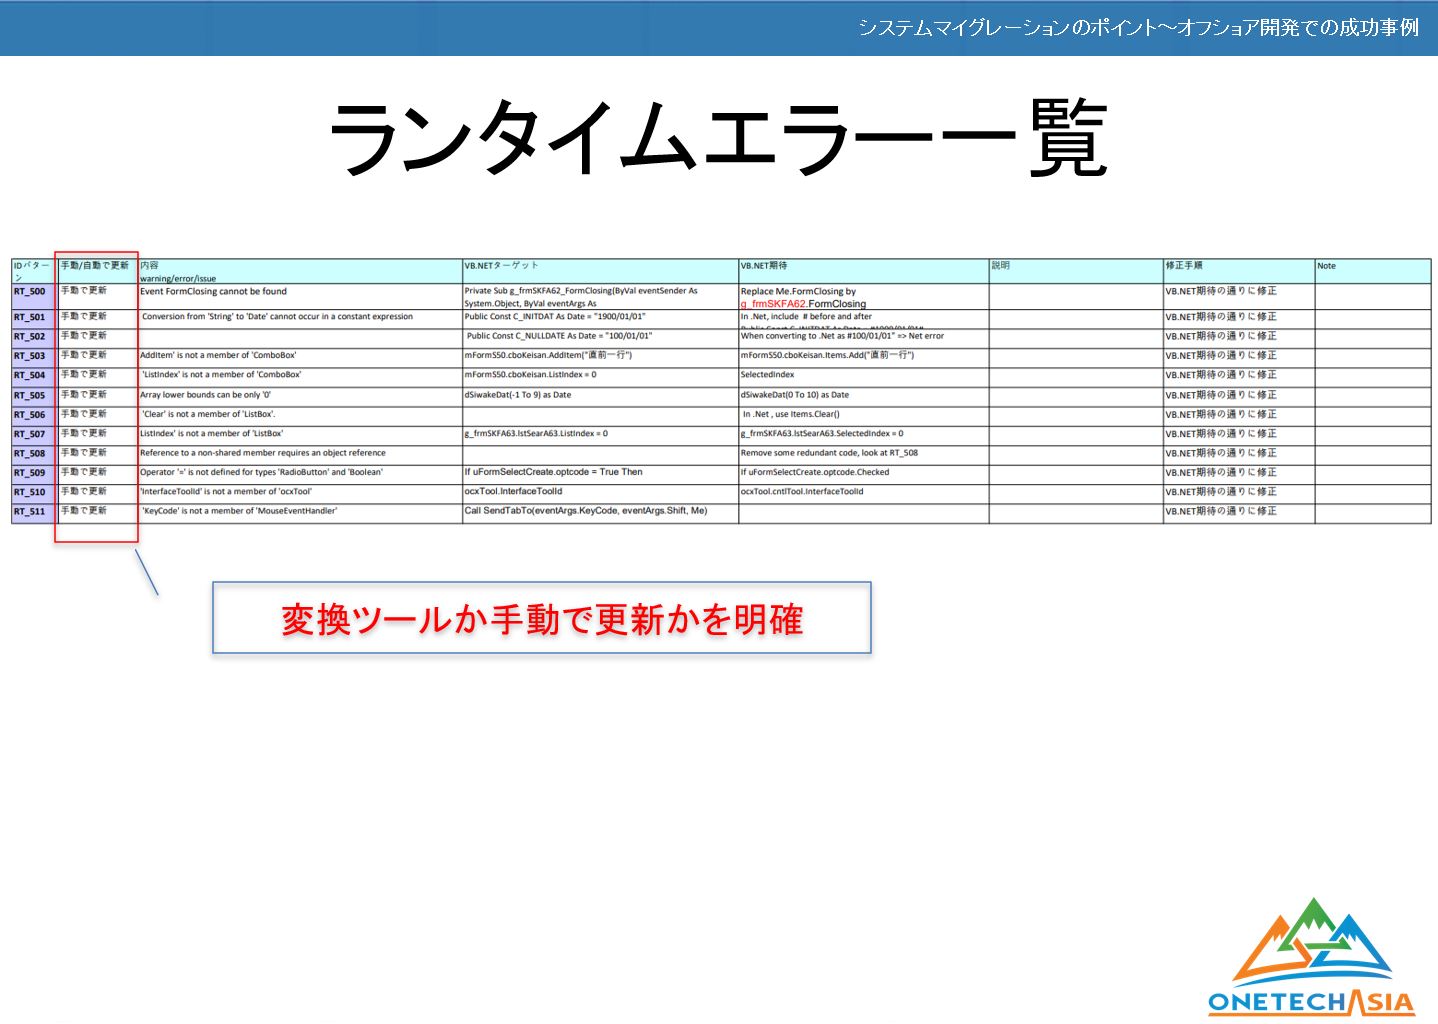Click dSiwakeDat(-1 To 9) as Date cell
Viewport: 1438px width, 1024px height.
600,396
